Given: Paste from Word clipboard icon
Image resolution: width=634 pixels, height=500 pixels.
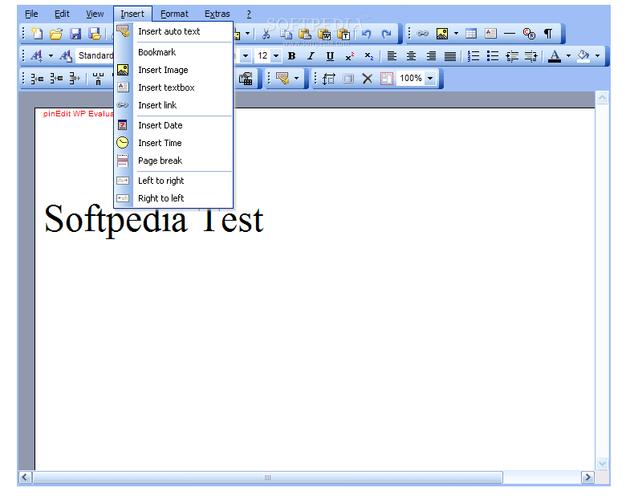Looking at the screenshot, I should pyautogui.click(x=324, y=34).
